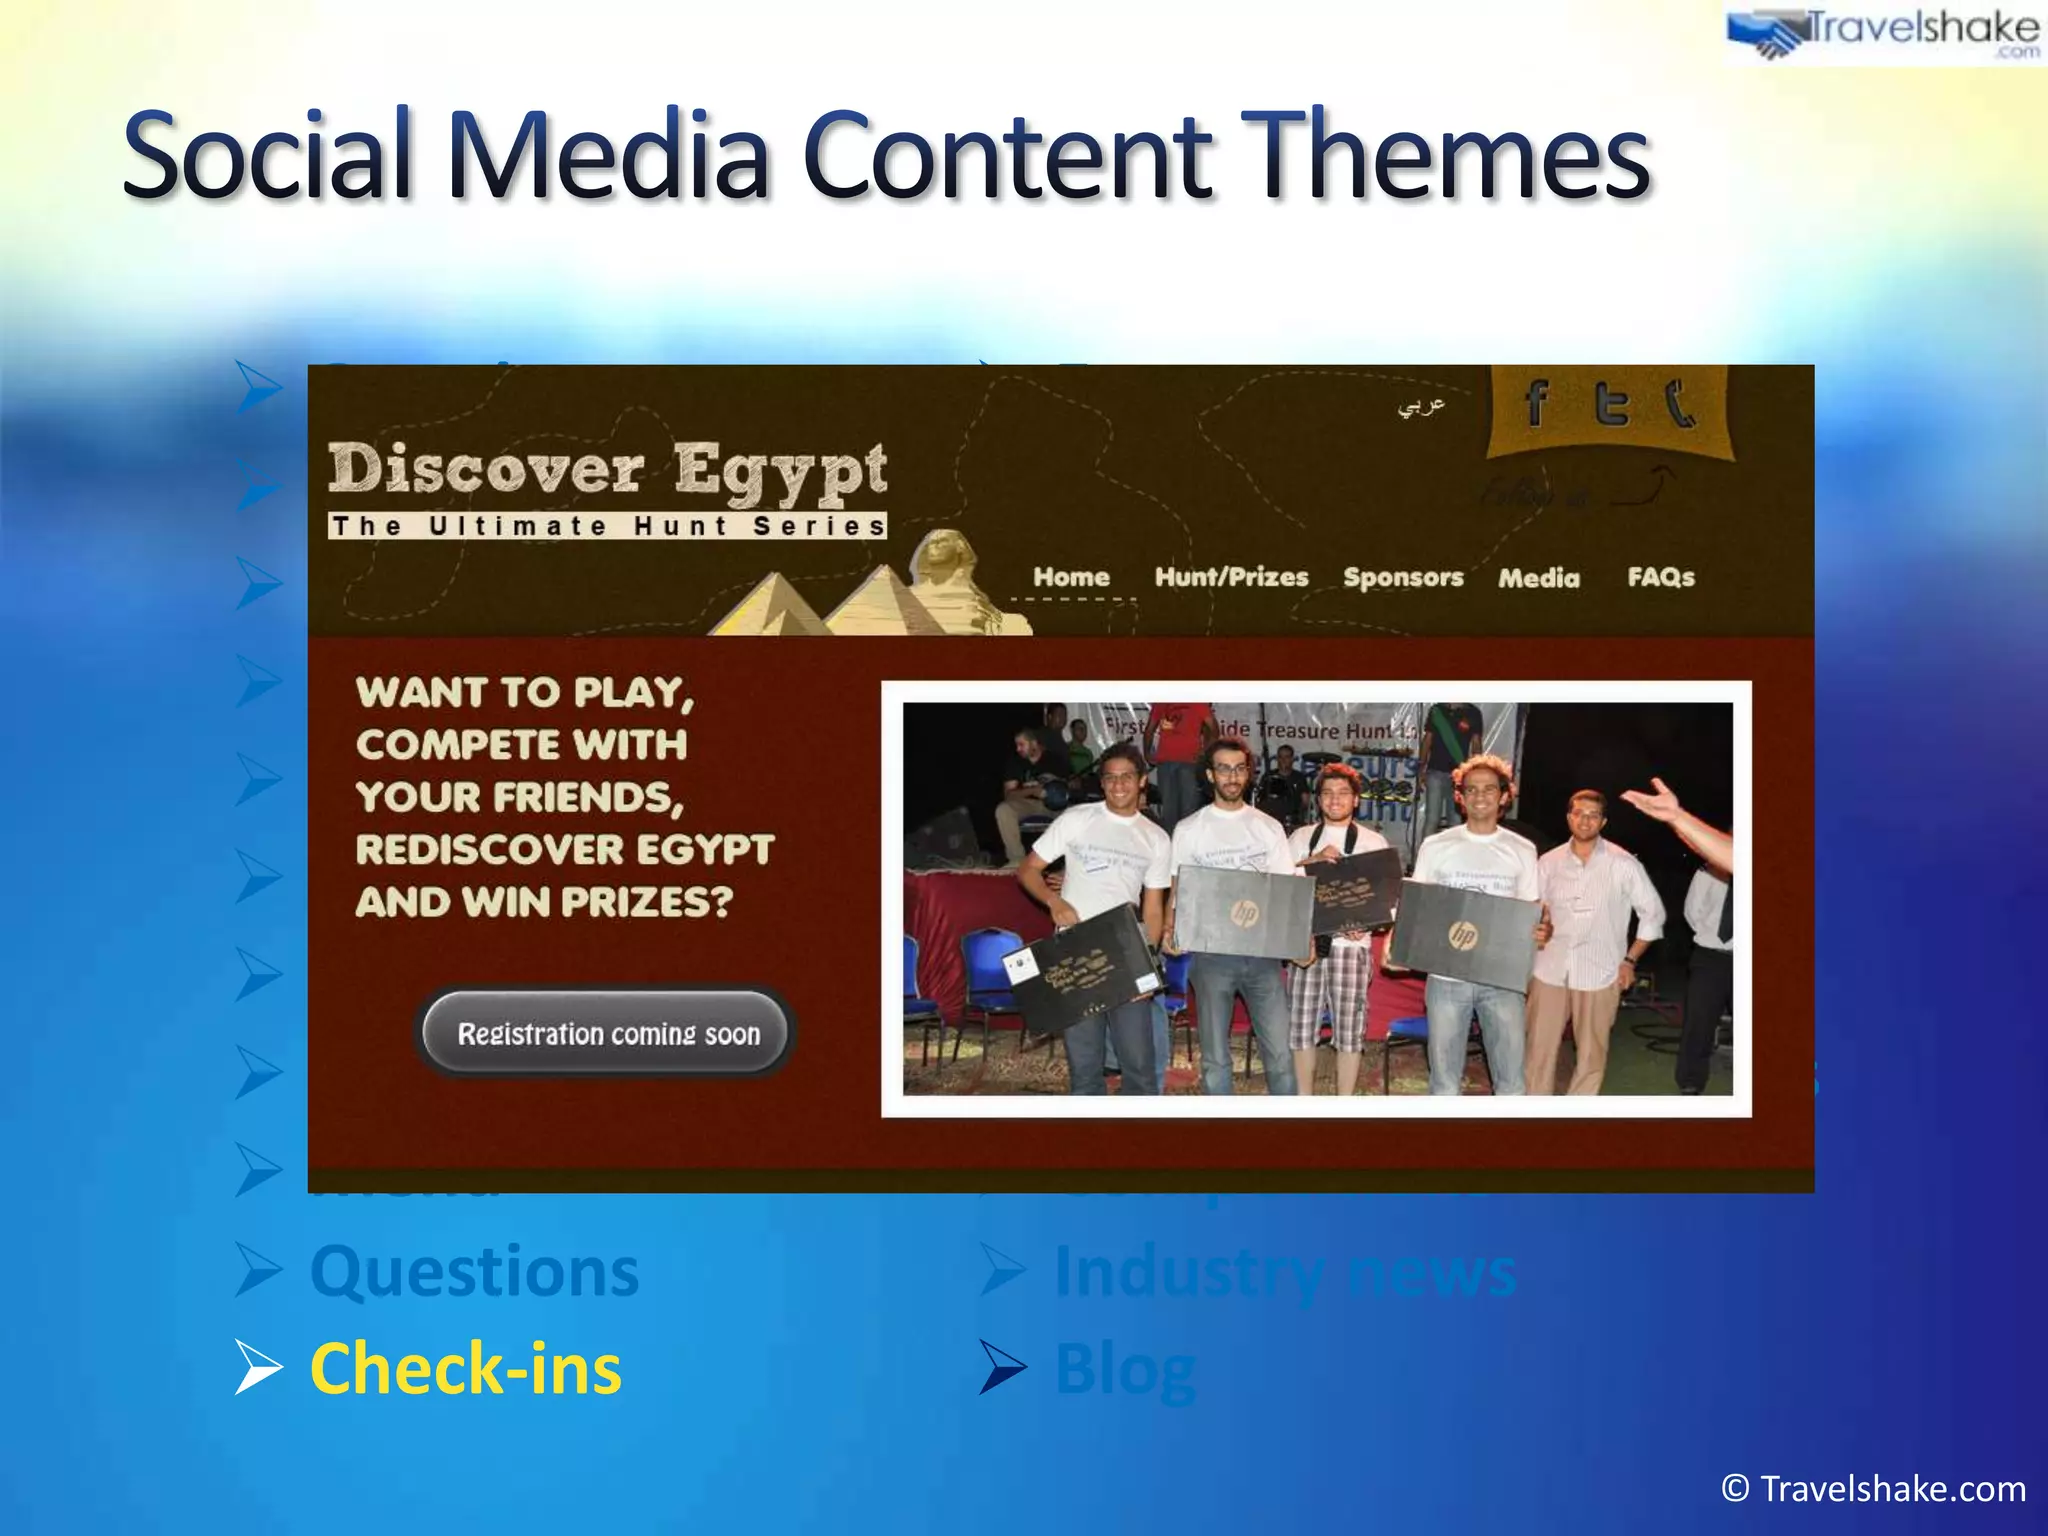Switch language via the Arabic link
The width and height of the screenshot is (2048, 1536).
(1421, 405)
